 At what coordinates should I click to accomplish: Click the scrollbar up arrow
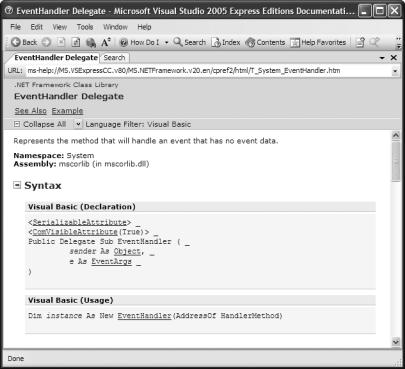(396, 135)
